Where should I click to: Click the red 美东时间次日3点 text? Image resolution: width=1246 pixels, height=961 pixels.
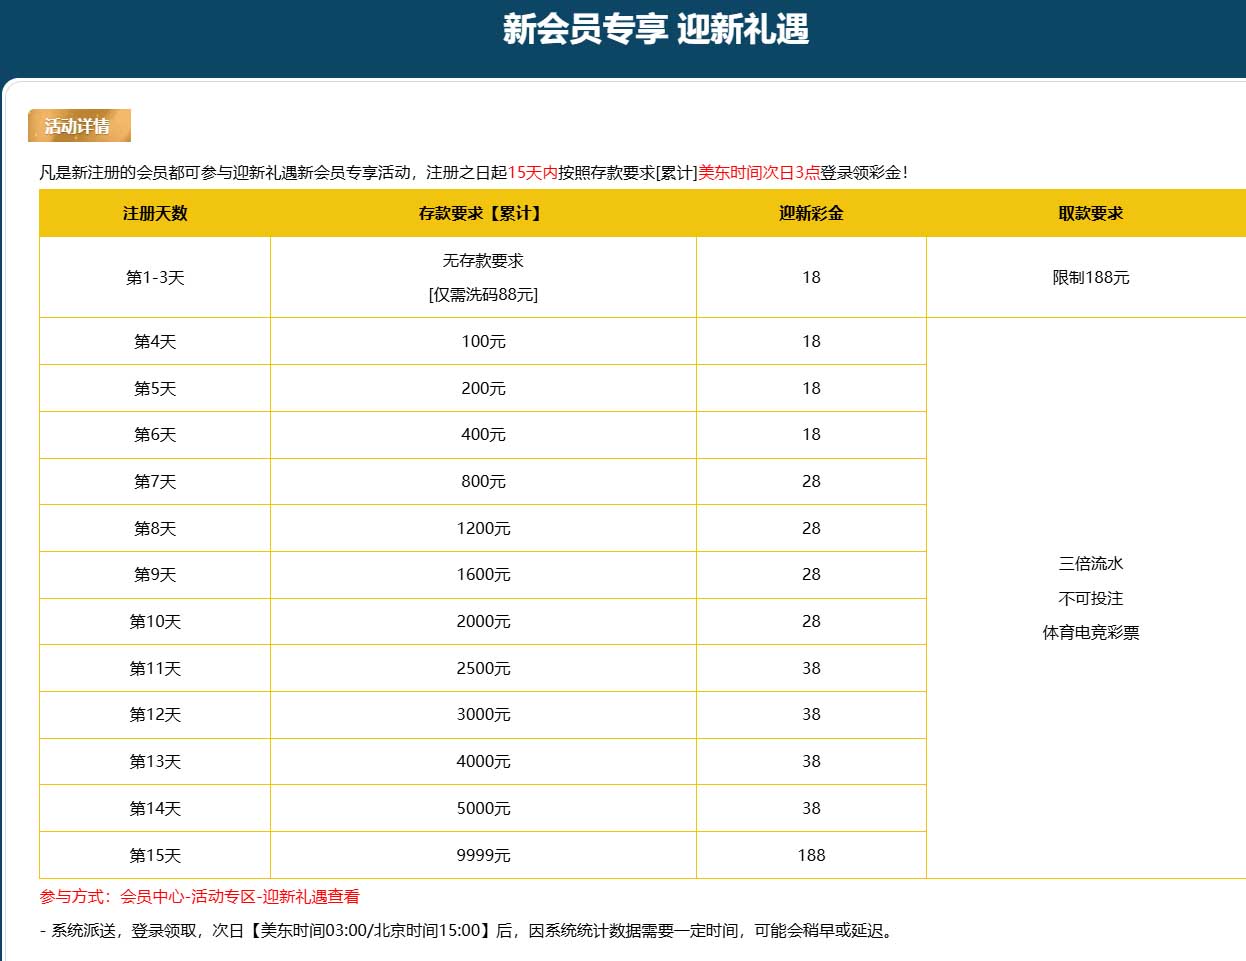[758, 172]
